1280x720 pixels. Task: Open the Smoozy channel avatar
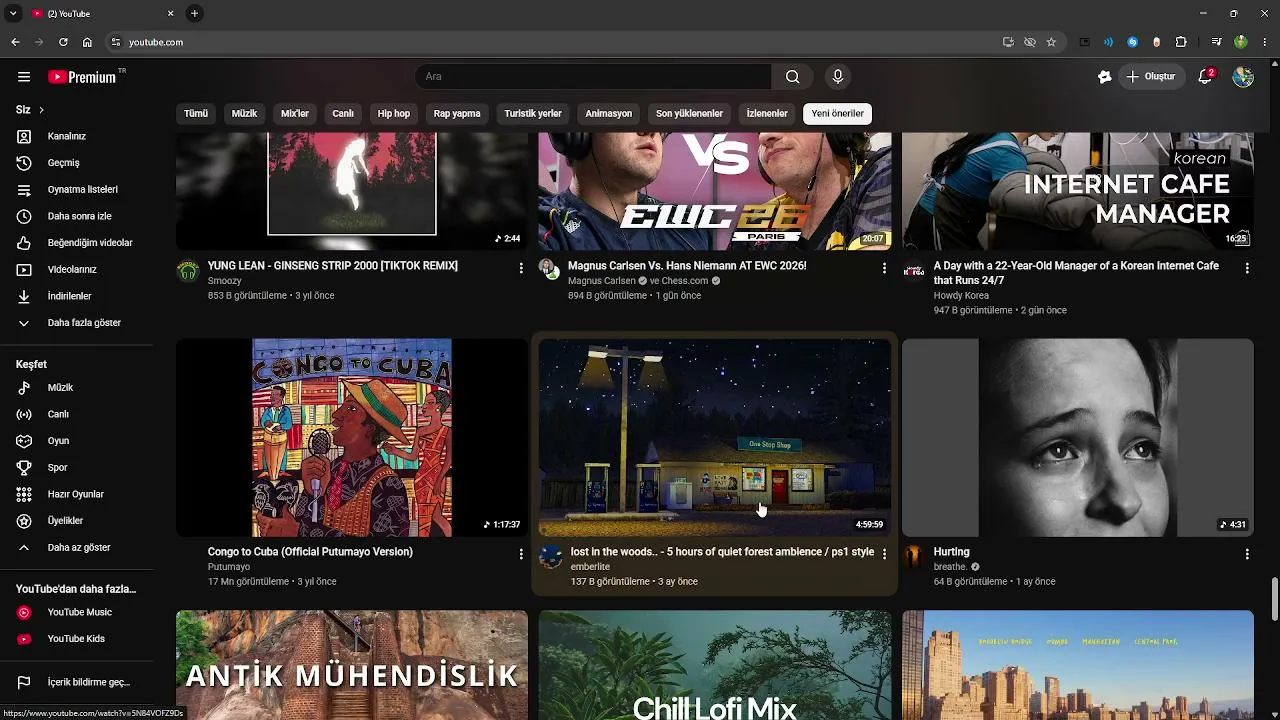(188, 271)
